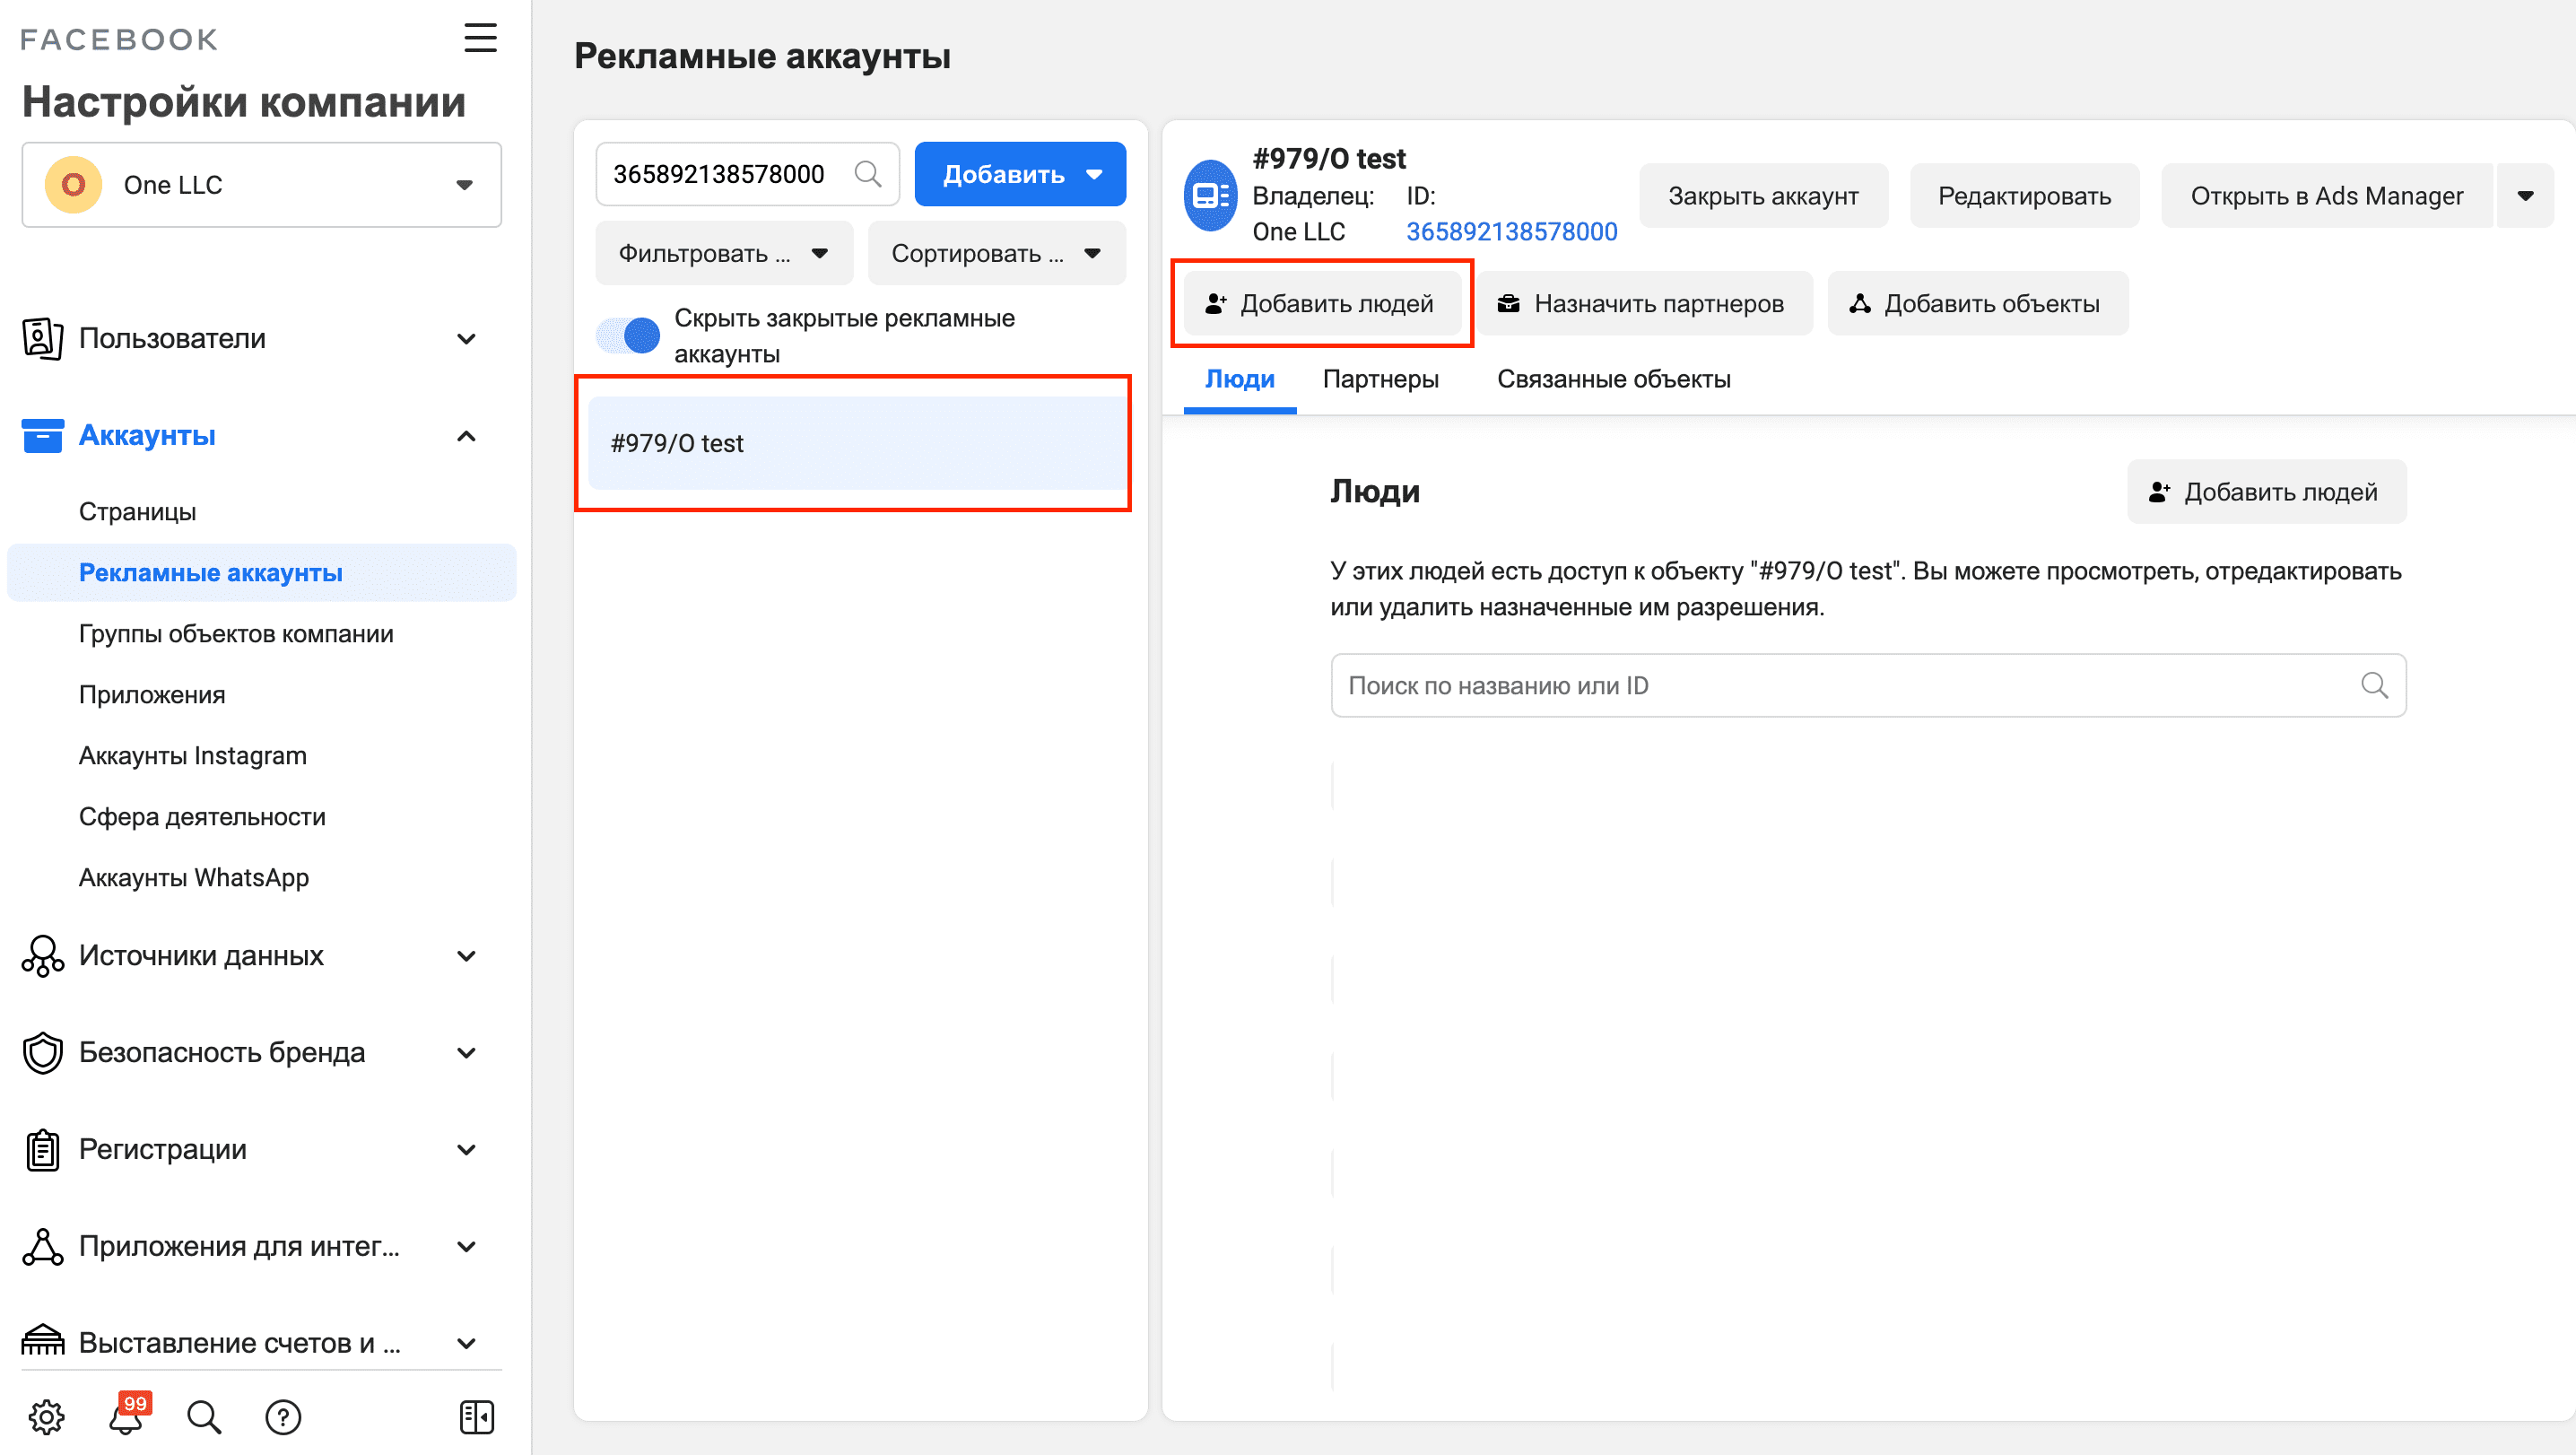Click the One LLC company avatar
Image resolution: width=2576 pixels, height=1455 pixels.
point(73,185)
